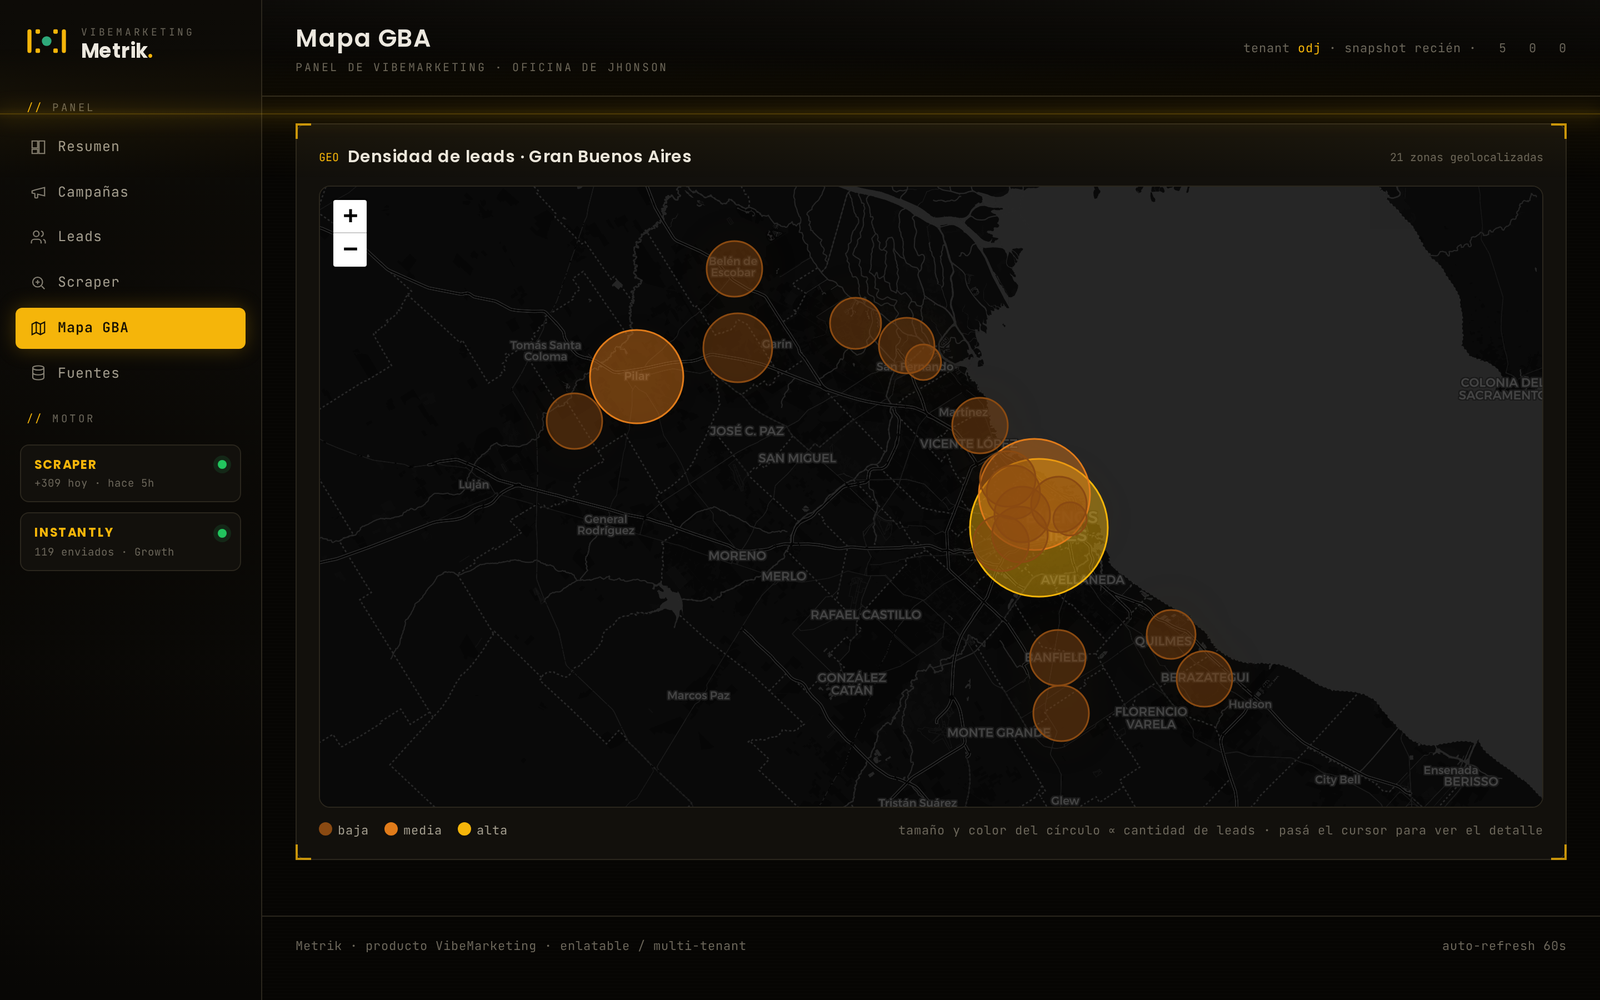
Task: Open Resumen from the sidebar
Action: point(130,147)
